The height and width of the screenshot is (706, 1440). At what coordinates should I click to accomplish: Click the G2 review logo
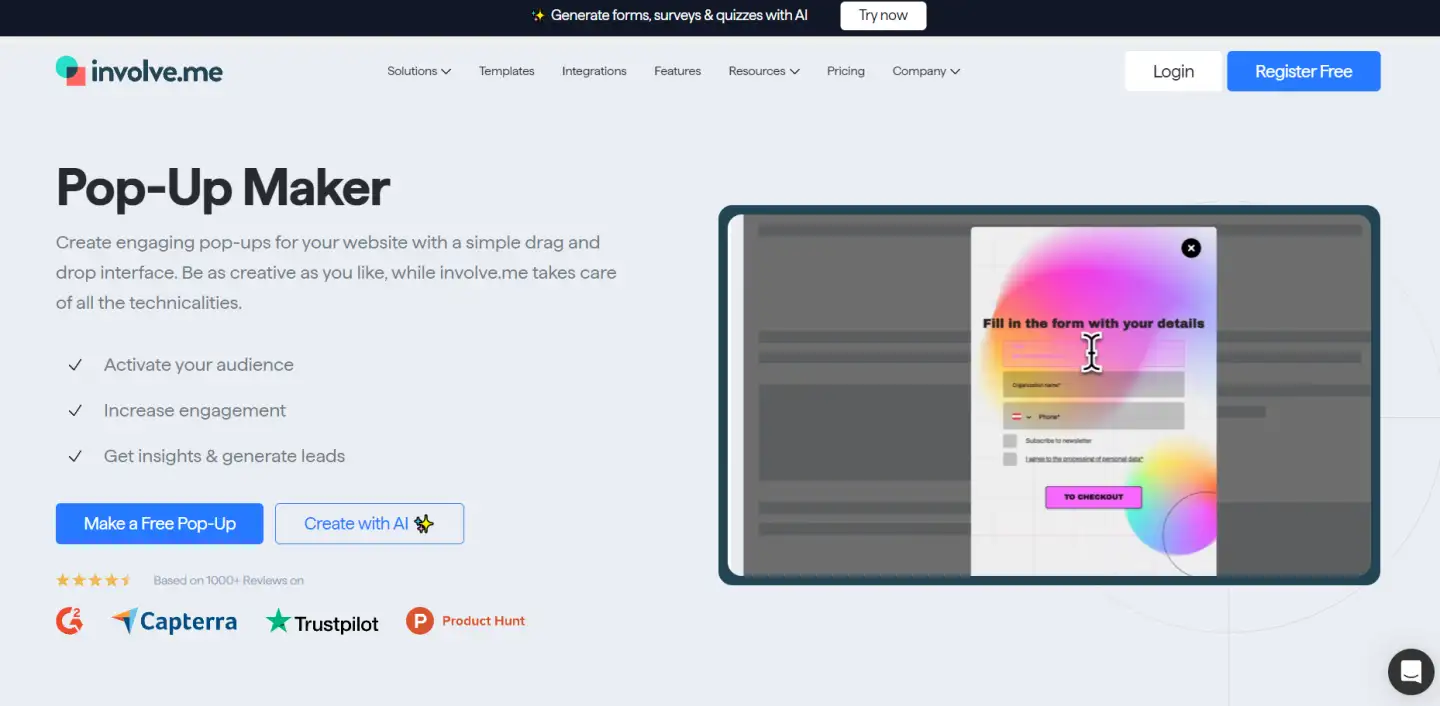coord(69,621)
